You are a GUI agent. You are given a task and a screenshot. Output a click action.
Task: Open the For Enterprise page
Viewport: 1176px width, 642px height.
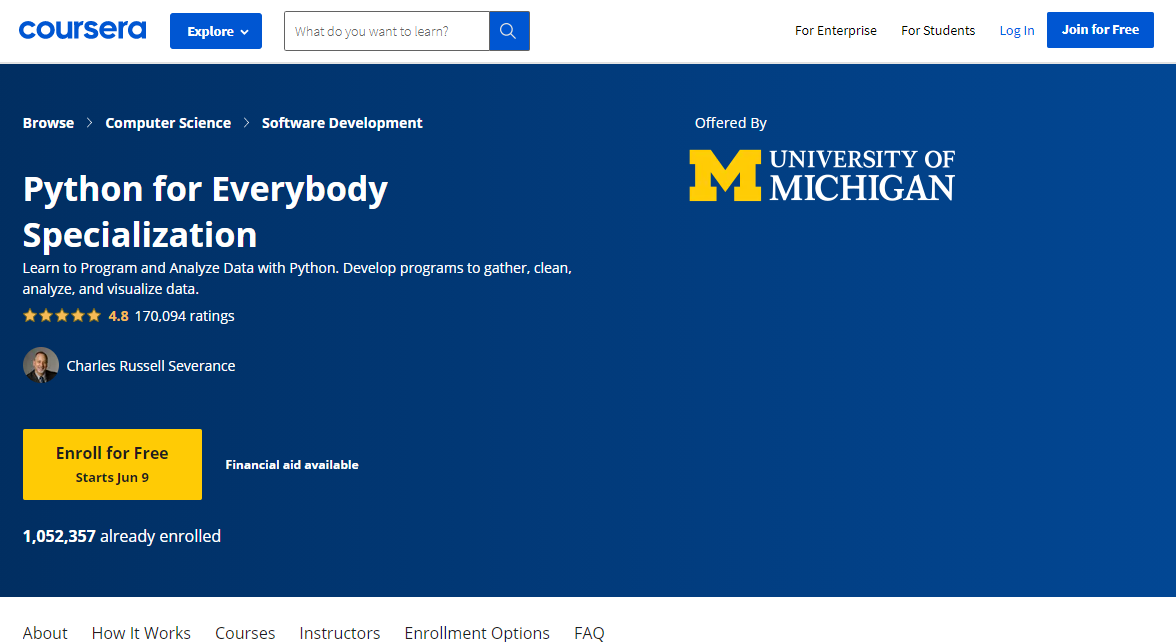coord(835,31)
